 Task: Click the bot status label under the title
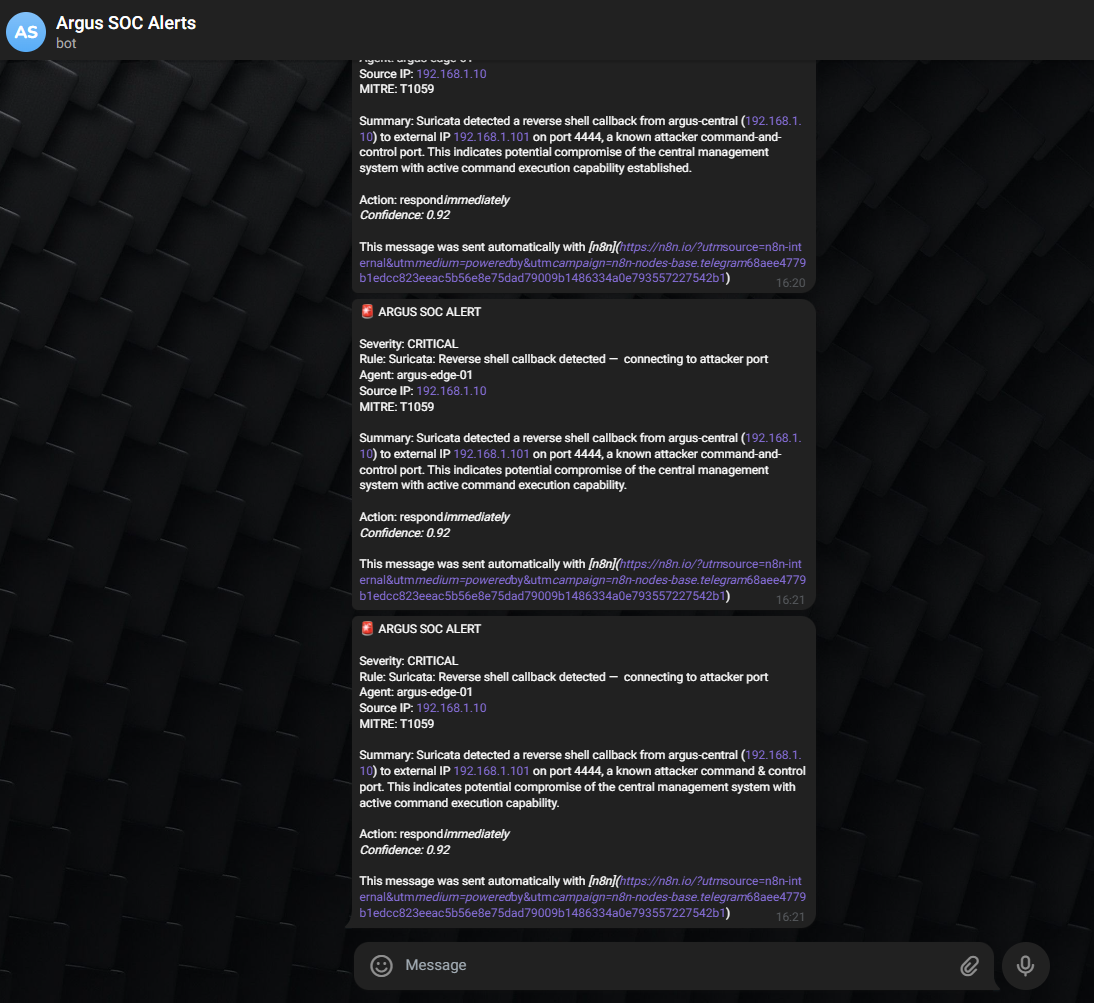66,43
